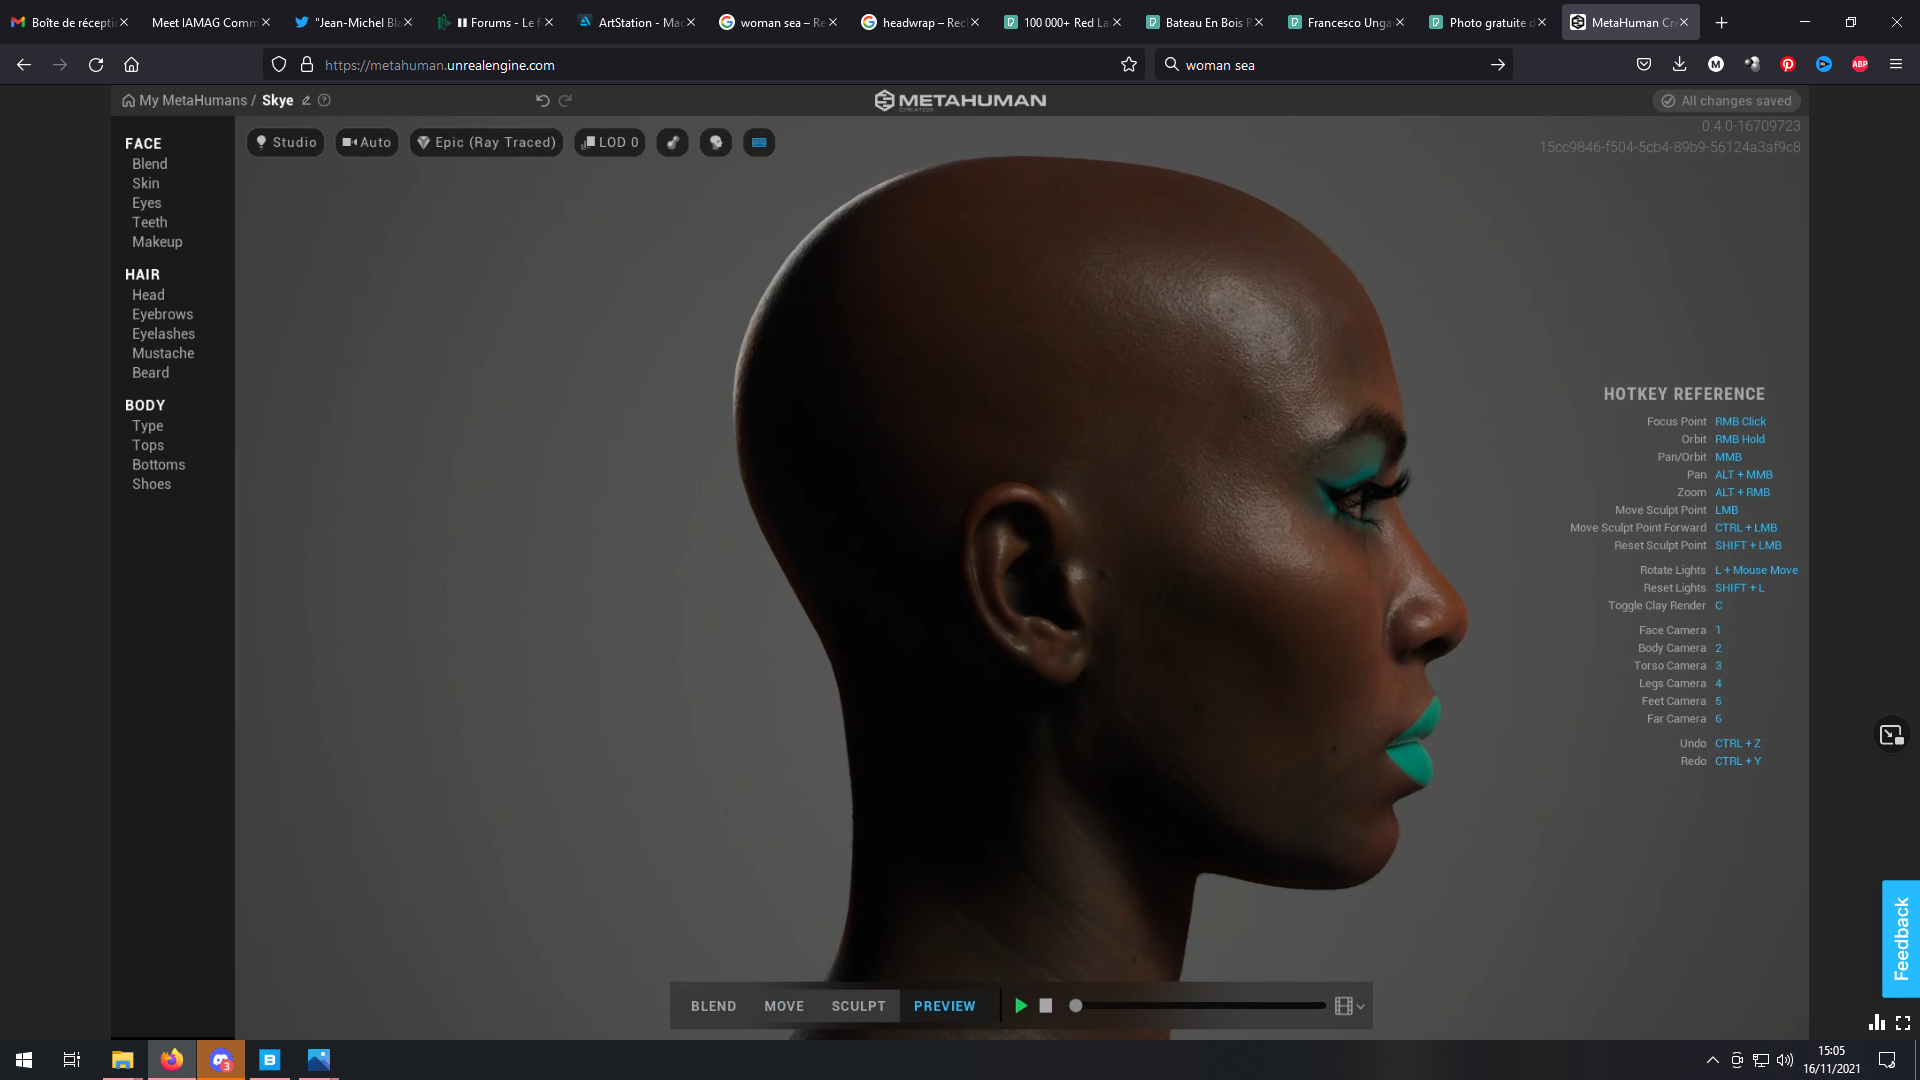This screenshot has height=1080, width=1920.
Task: Open the blue Feedback side button
Action: 1900,938
